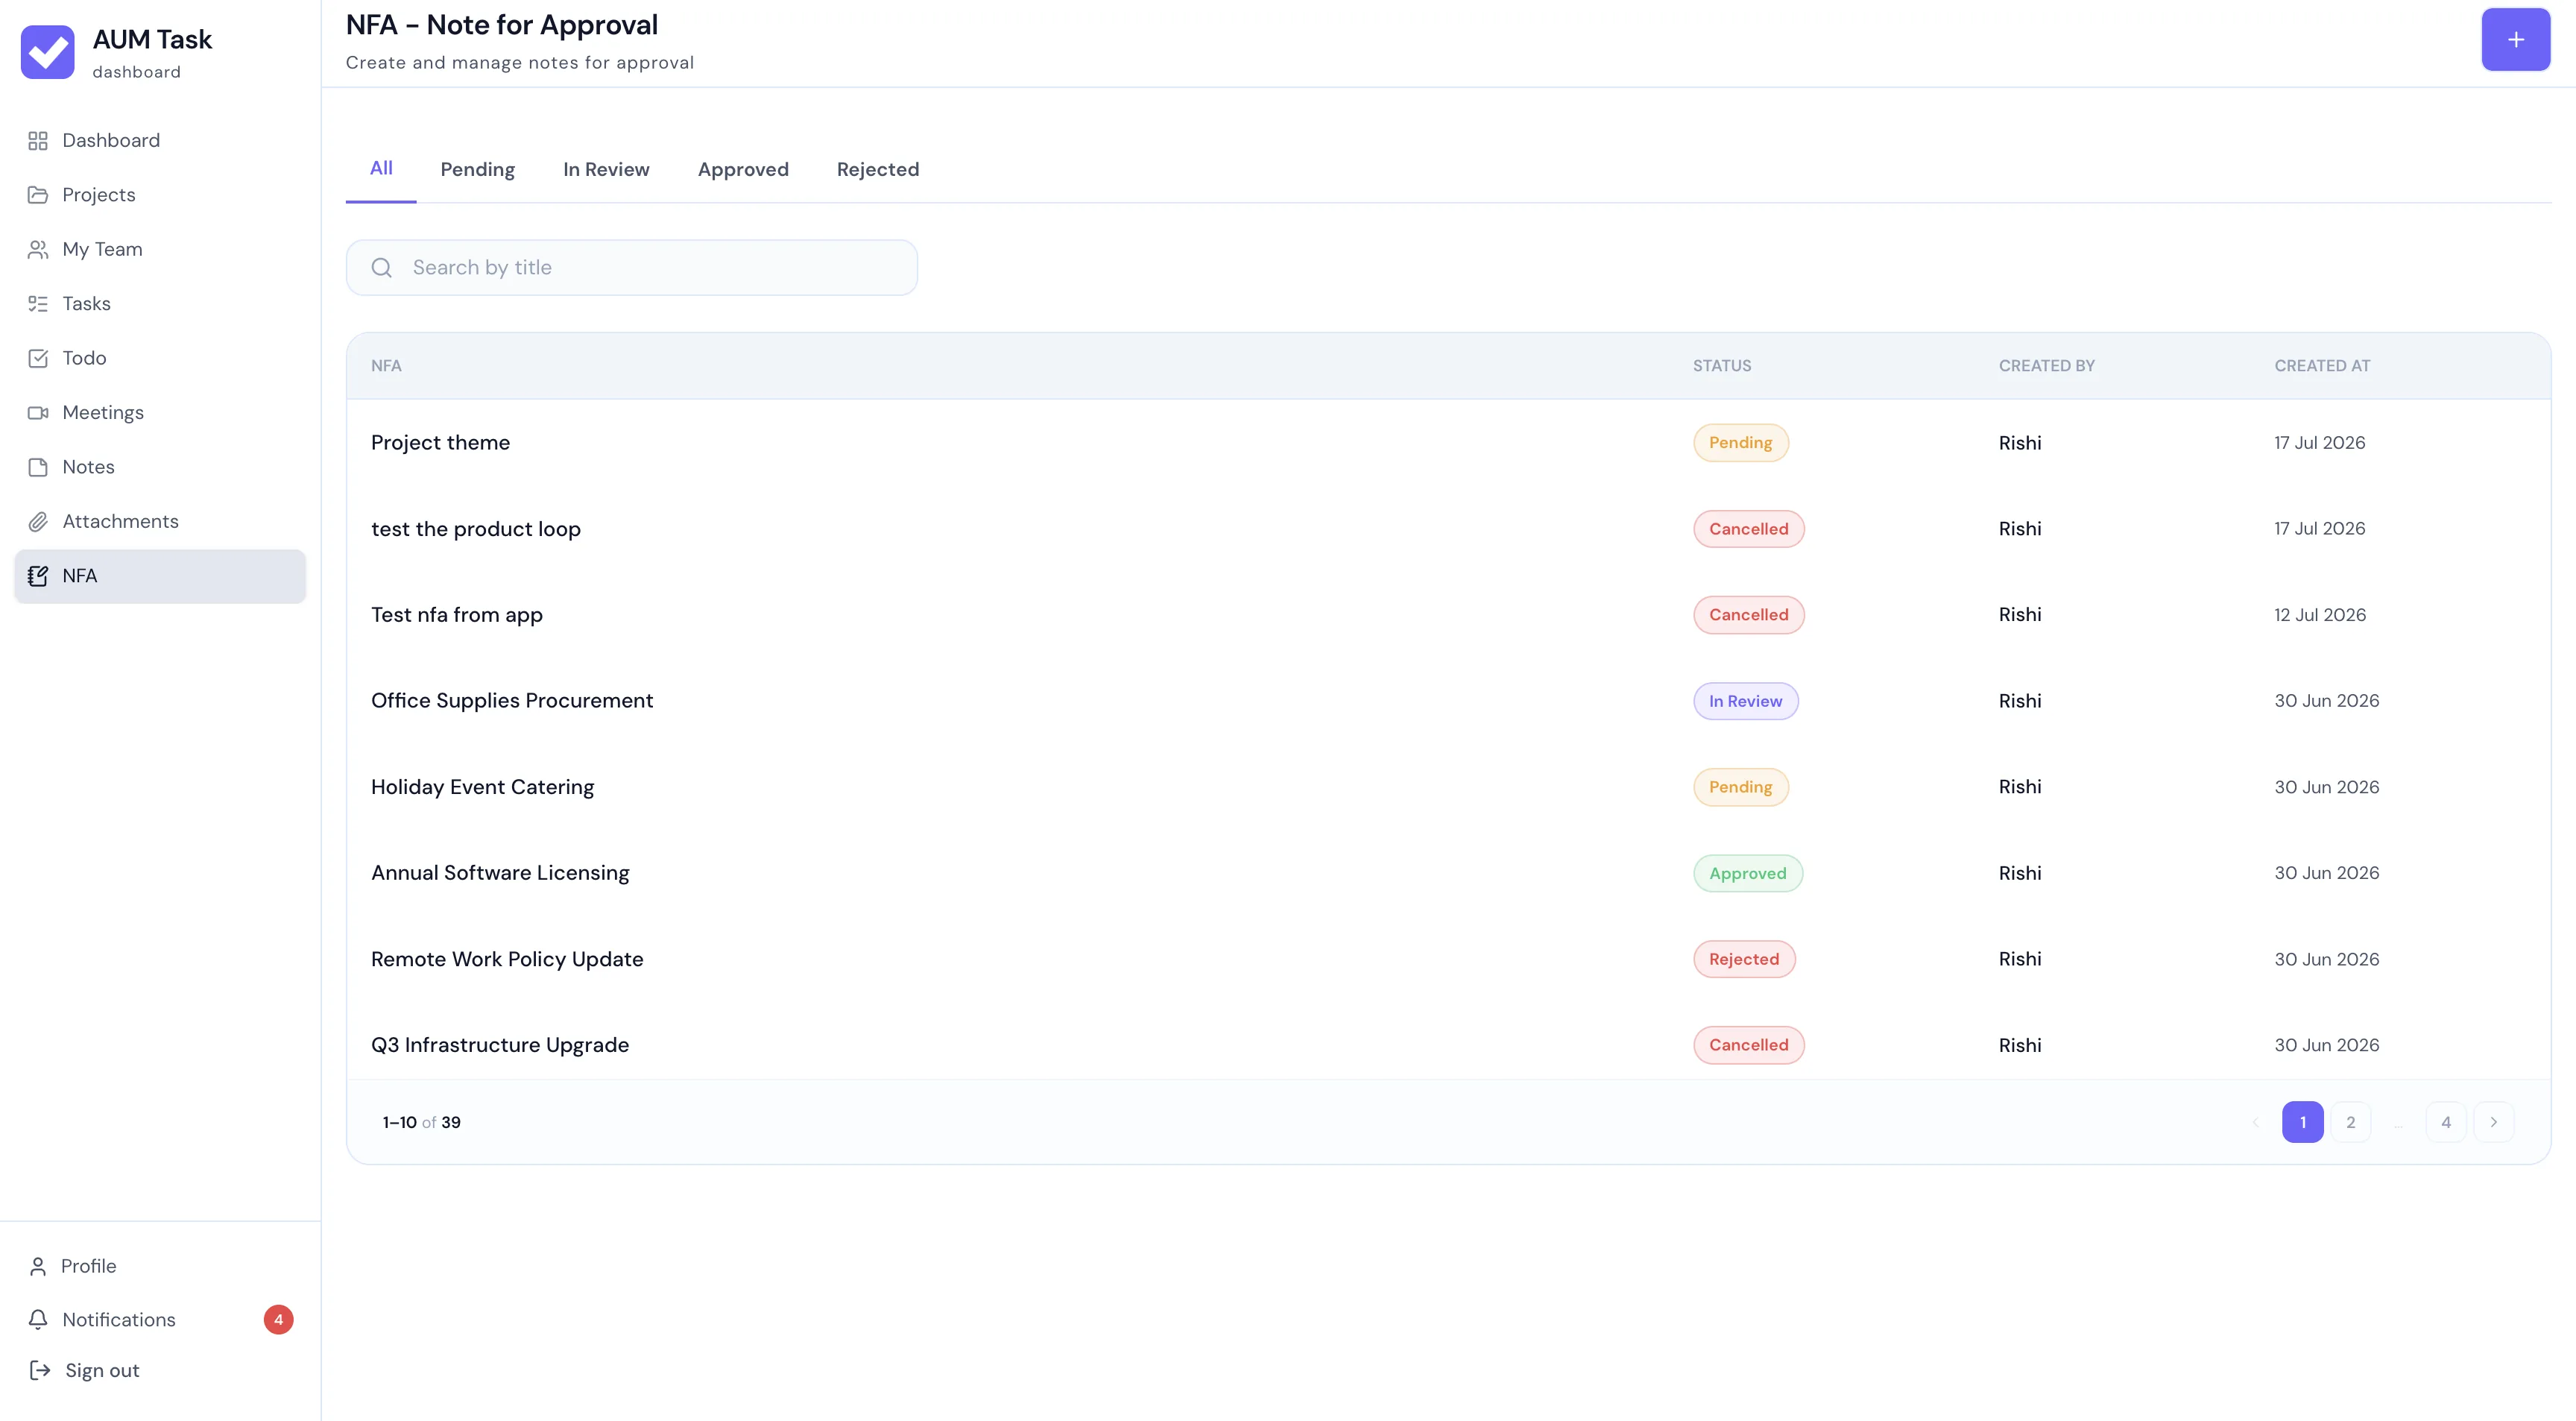Image resolution: width=2576 pixels, height=1421 pixels.
Task: Click the previous page left chevron
Action: pyautogui.click(x=2255, y=1122)
